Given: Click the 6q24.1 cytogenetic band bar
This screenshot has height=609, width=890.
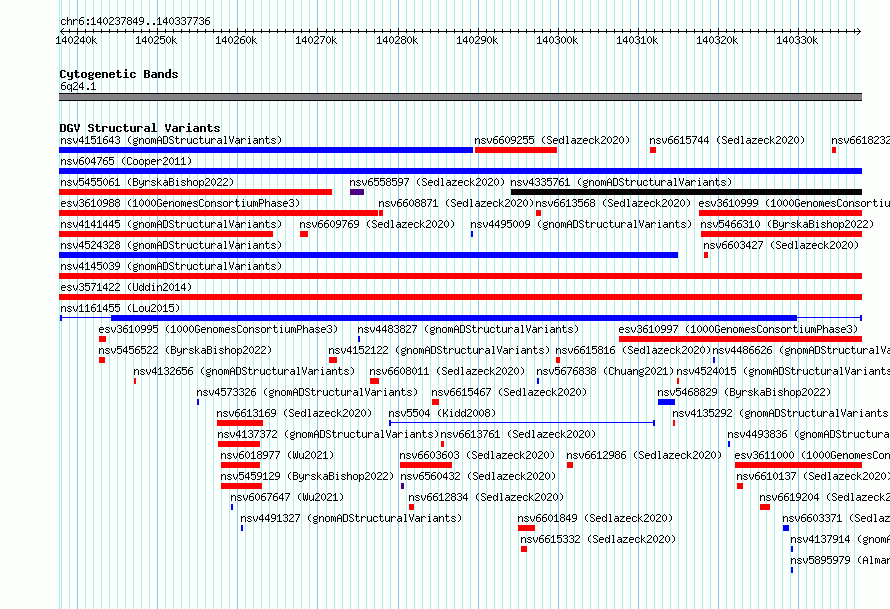Looking at the screenshot, I should pyautogui.click(x=460, y=97).
